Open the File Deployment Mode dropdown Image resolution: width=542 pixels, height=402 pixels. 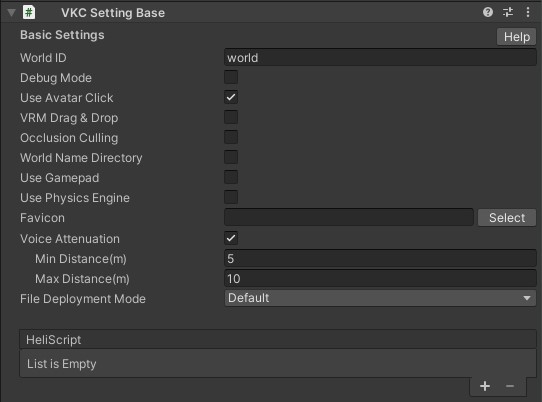click(x=380, y=298)
